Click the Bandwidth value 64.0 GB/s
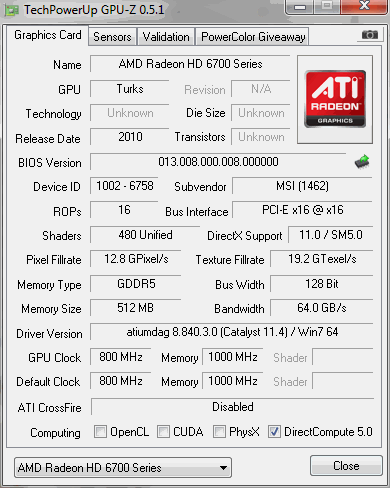390x488 pixels. point(322,308)
